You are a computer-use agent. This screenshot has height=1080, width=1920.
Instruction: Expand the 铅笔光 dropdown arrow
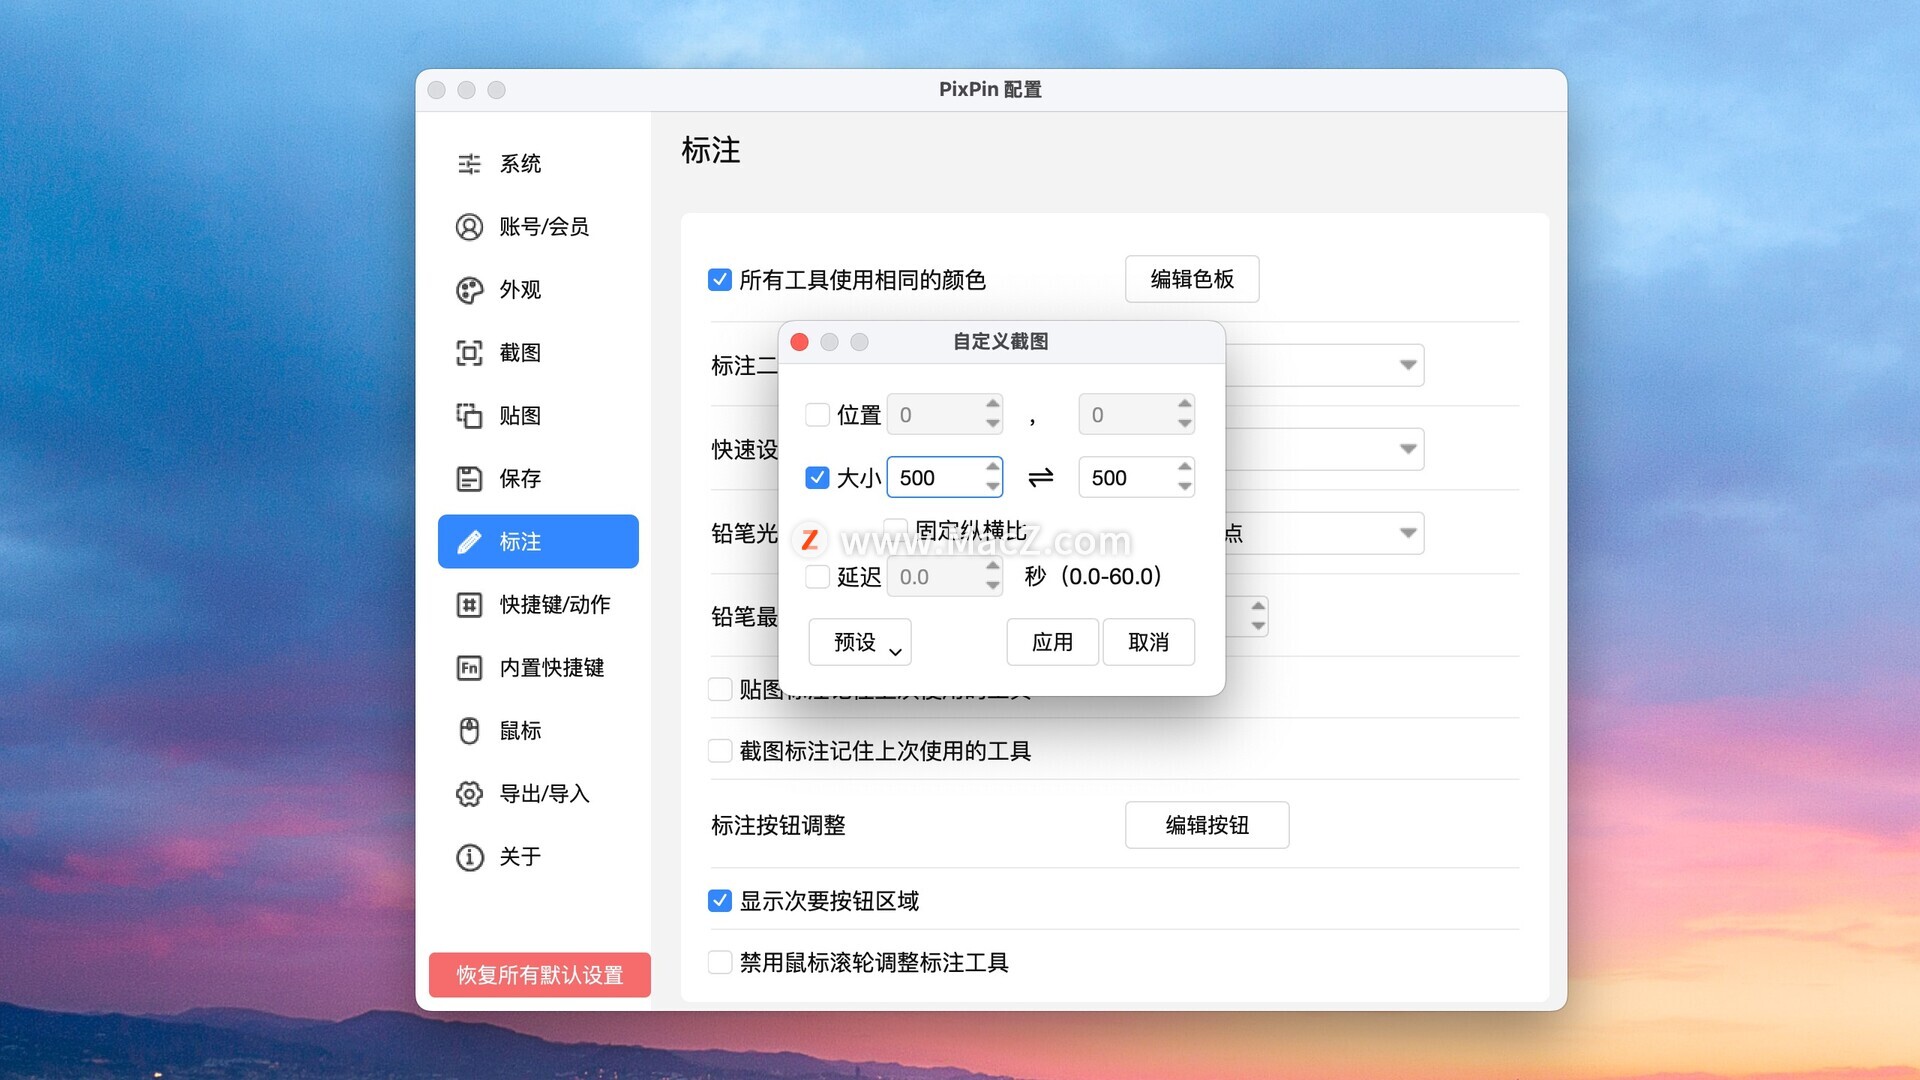tap(1407, 533)
